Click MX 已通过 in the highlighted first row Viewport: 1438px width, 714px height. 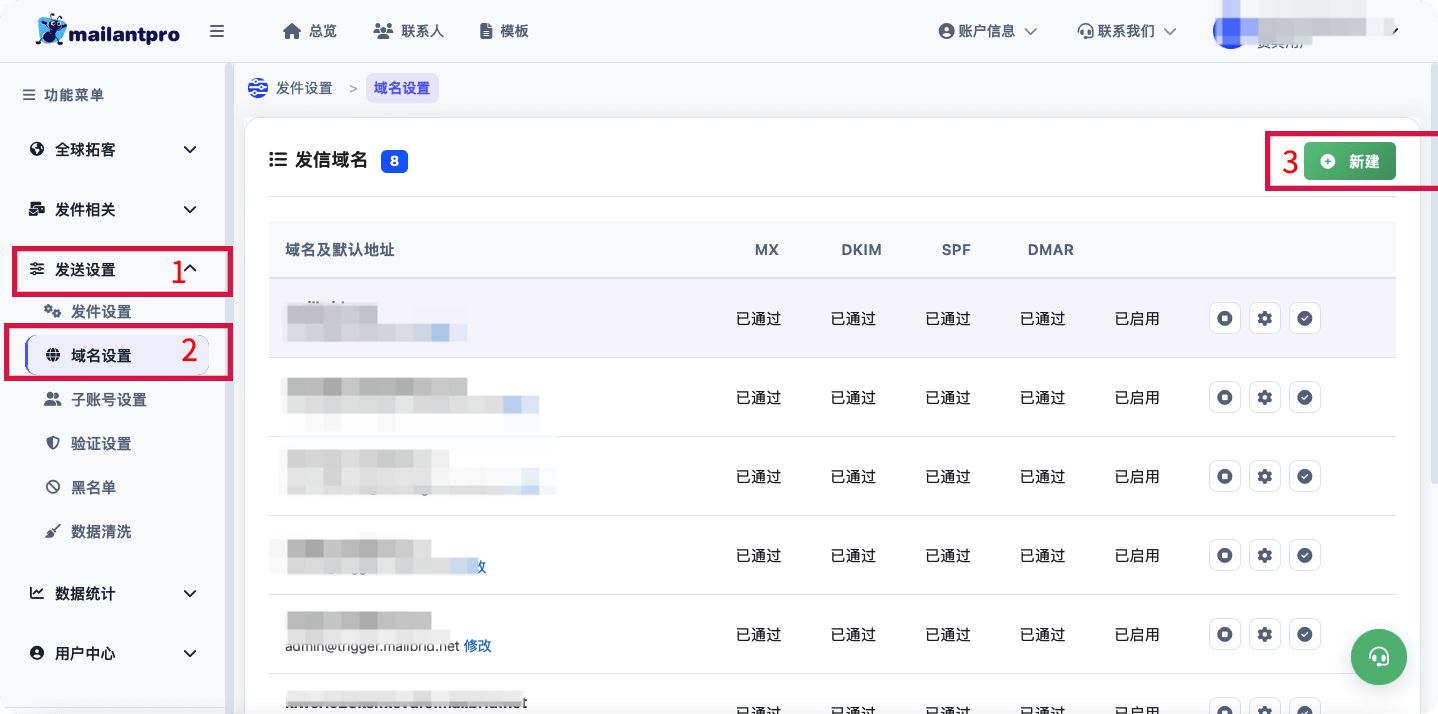[758, 319]
